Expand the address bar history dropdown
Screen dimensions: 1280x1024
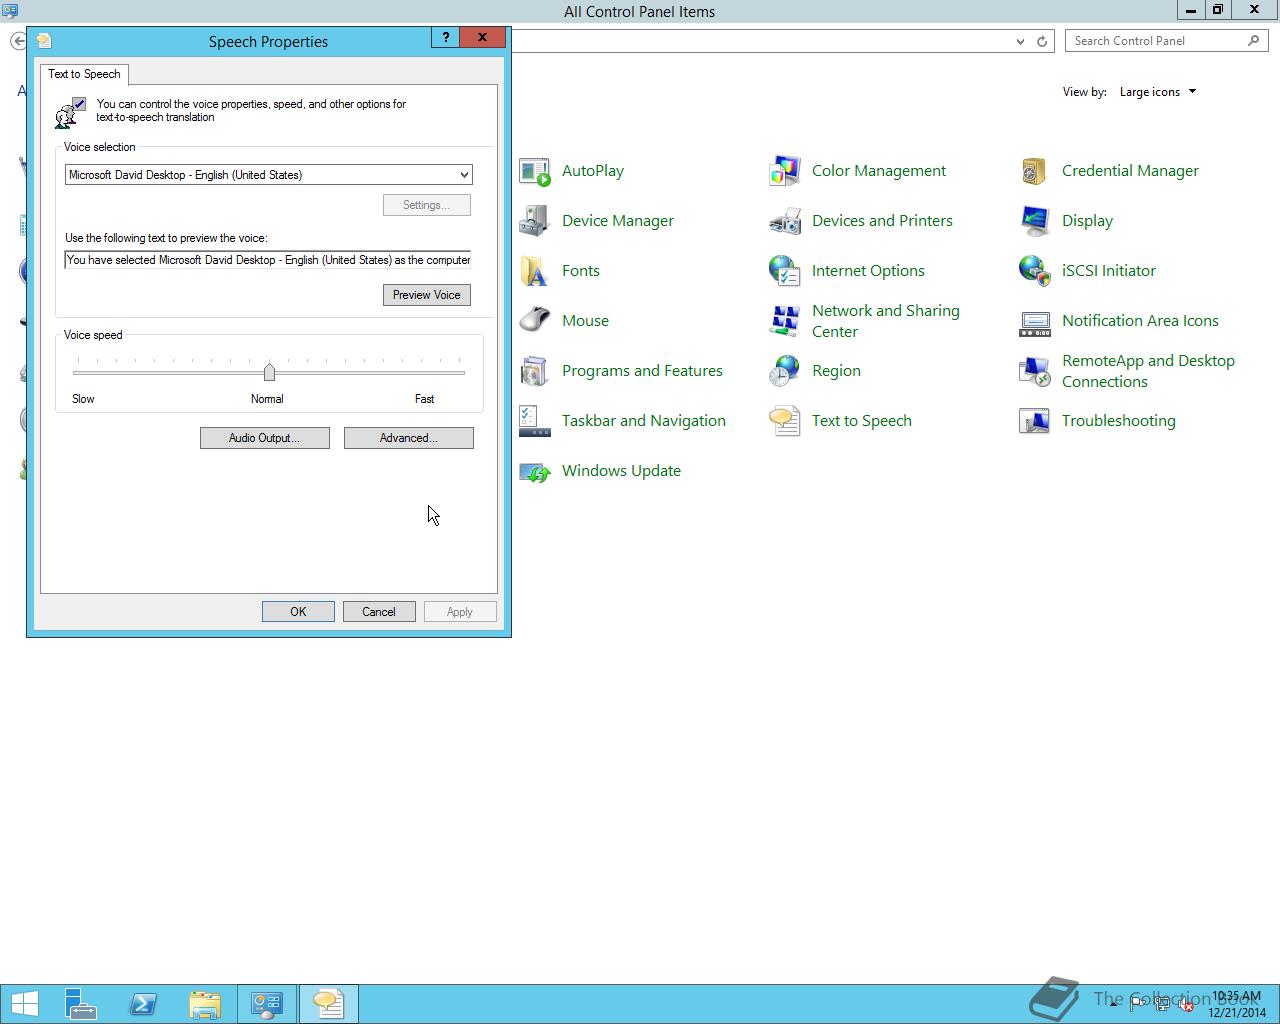pyautogui.click(x=1020, y=41)
